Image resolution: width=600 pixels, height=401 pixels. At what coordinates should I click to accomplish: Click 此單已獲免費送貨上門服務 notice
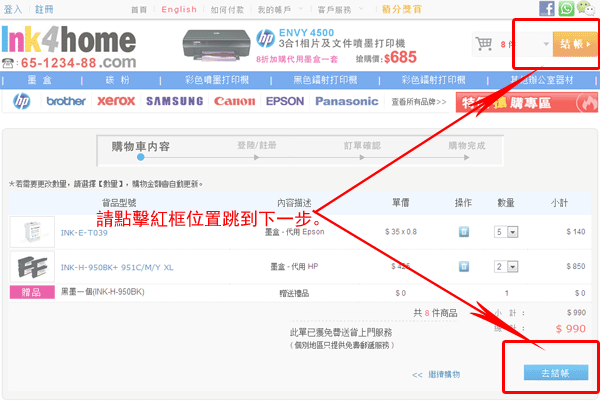point(341,332)
